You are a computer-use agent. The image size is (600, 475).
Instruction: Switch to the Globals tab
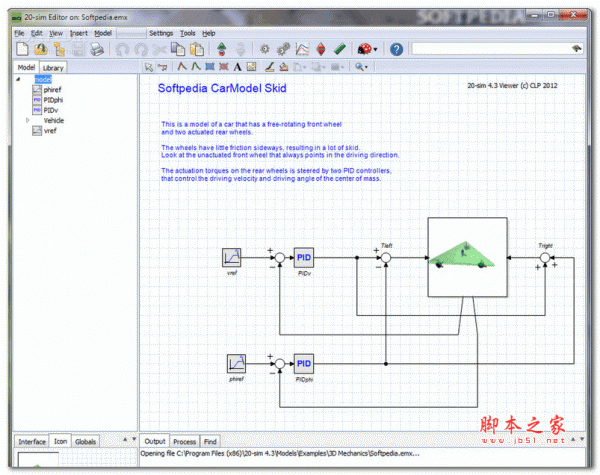point(85,441)
